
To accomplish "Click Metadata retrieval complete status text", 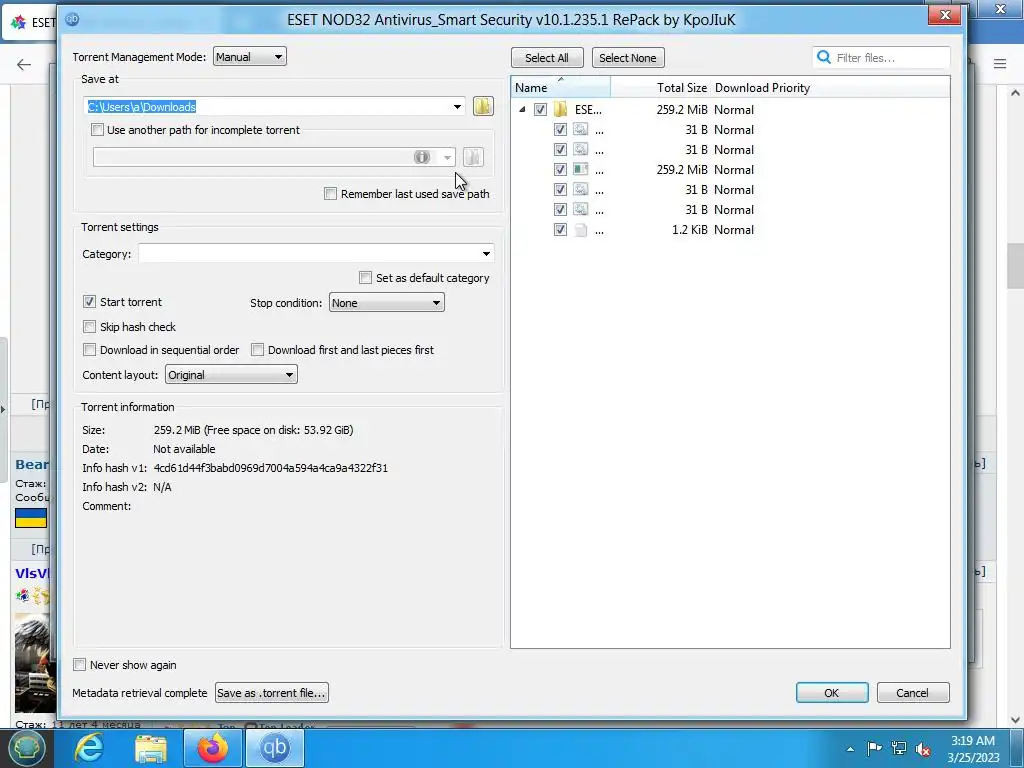I will (140, 693).
